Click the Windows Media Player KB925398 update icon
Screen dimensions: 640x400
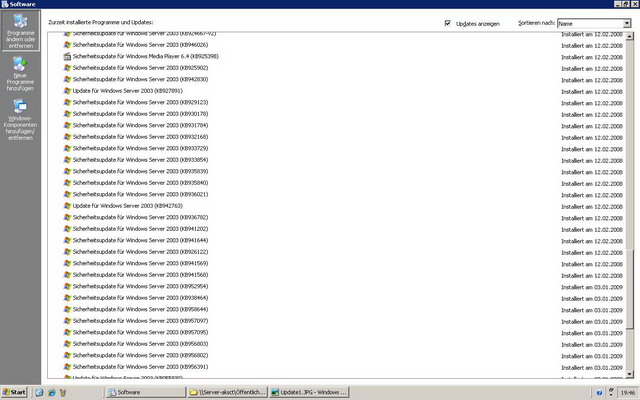point(67,56)
